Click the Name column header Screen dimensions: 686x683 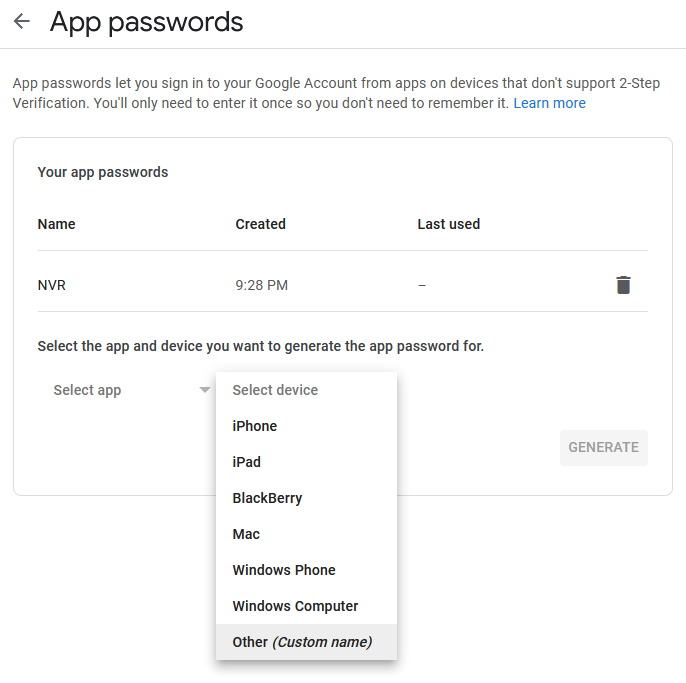coord(56,224)
